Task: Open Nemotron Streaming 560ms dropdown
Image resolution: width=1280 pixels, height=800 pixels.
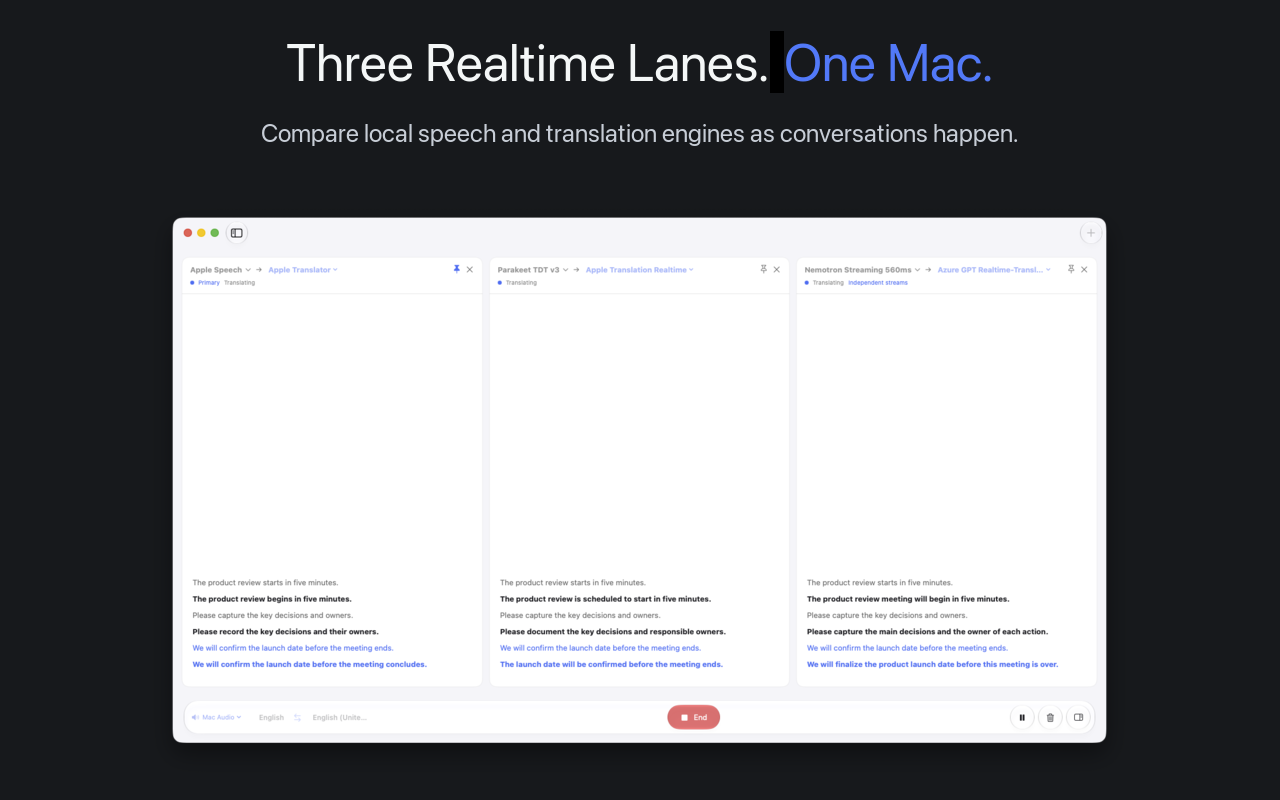Action: 863,270
